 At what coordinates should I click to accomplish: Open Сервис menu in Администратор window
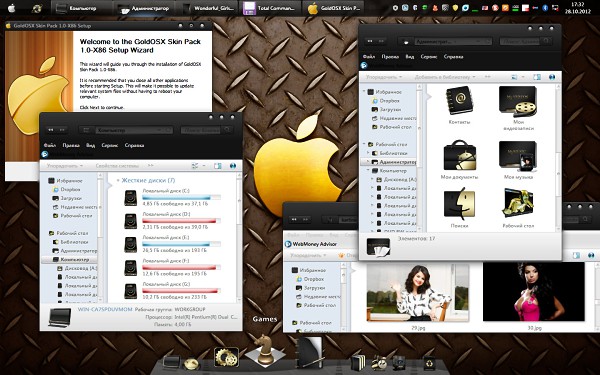pyautogui.click(x=429, y=57)
